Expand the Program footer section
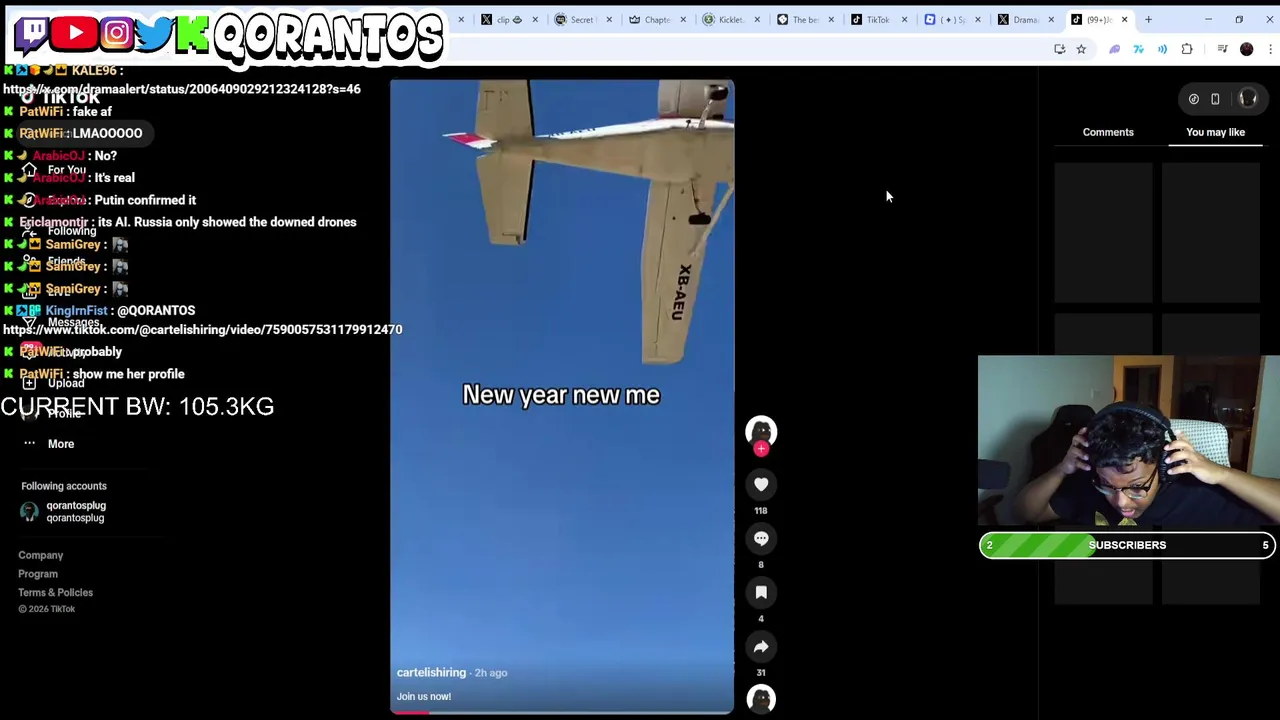 [x=38, y=574]
